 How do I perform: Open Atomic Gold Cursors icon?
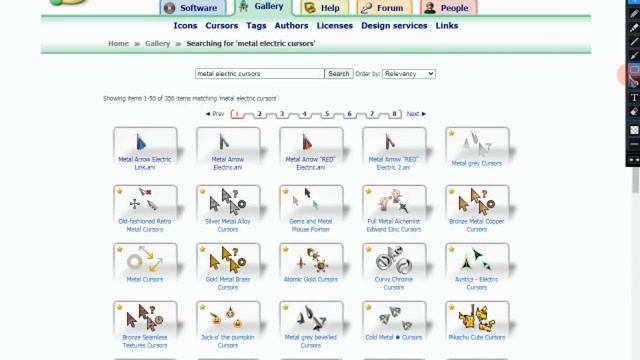click(311, 259)
